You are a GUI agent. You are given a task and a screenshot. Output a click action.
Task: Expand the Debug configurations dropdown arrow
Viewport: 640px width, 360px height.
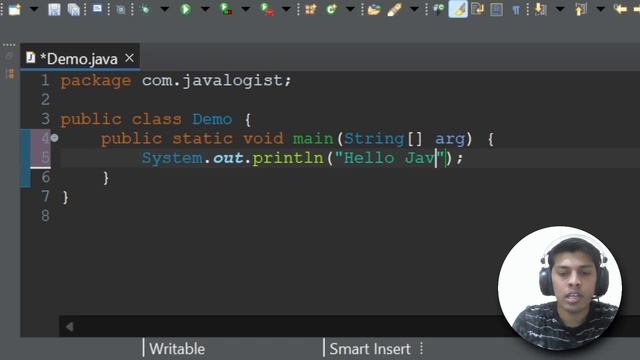pos(165,9)
